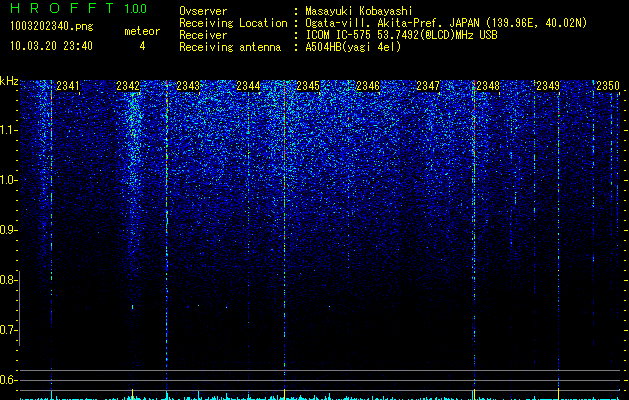The height and width of the screenshot is (400, 629).
Task: Click the 1.0 frequency axis label
Action: pyautogui.click(x=9, y=180)
